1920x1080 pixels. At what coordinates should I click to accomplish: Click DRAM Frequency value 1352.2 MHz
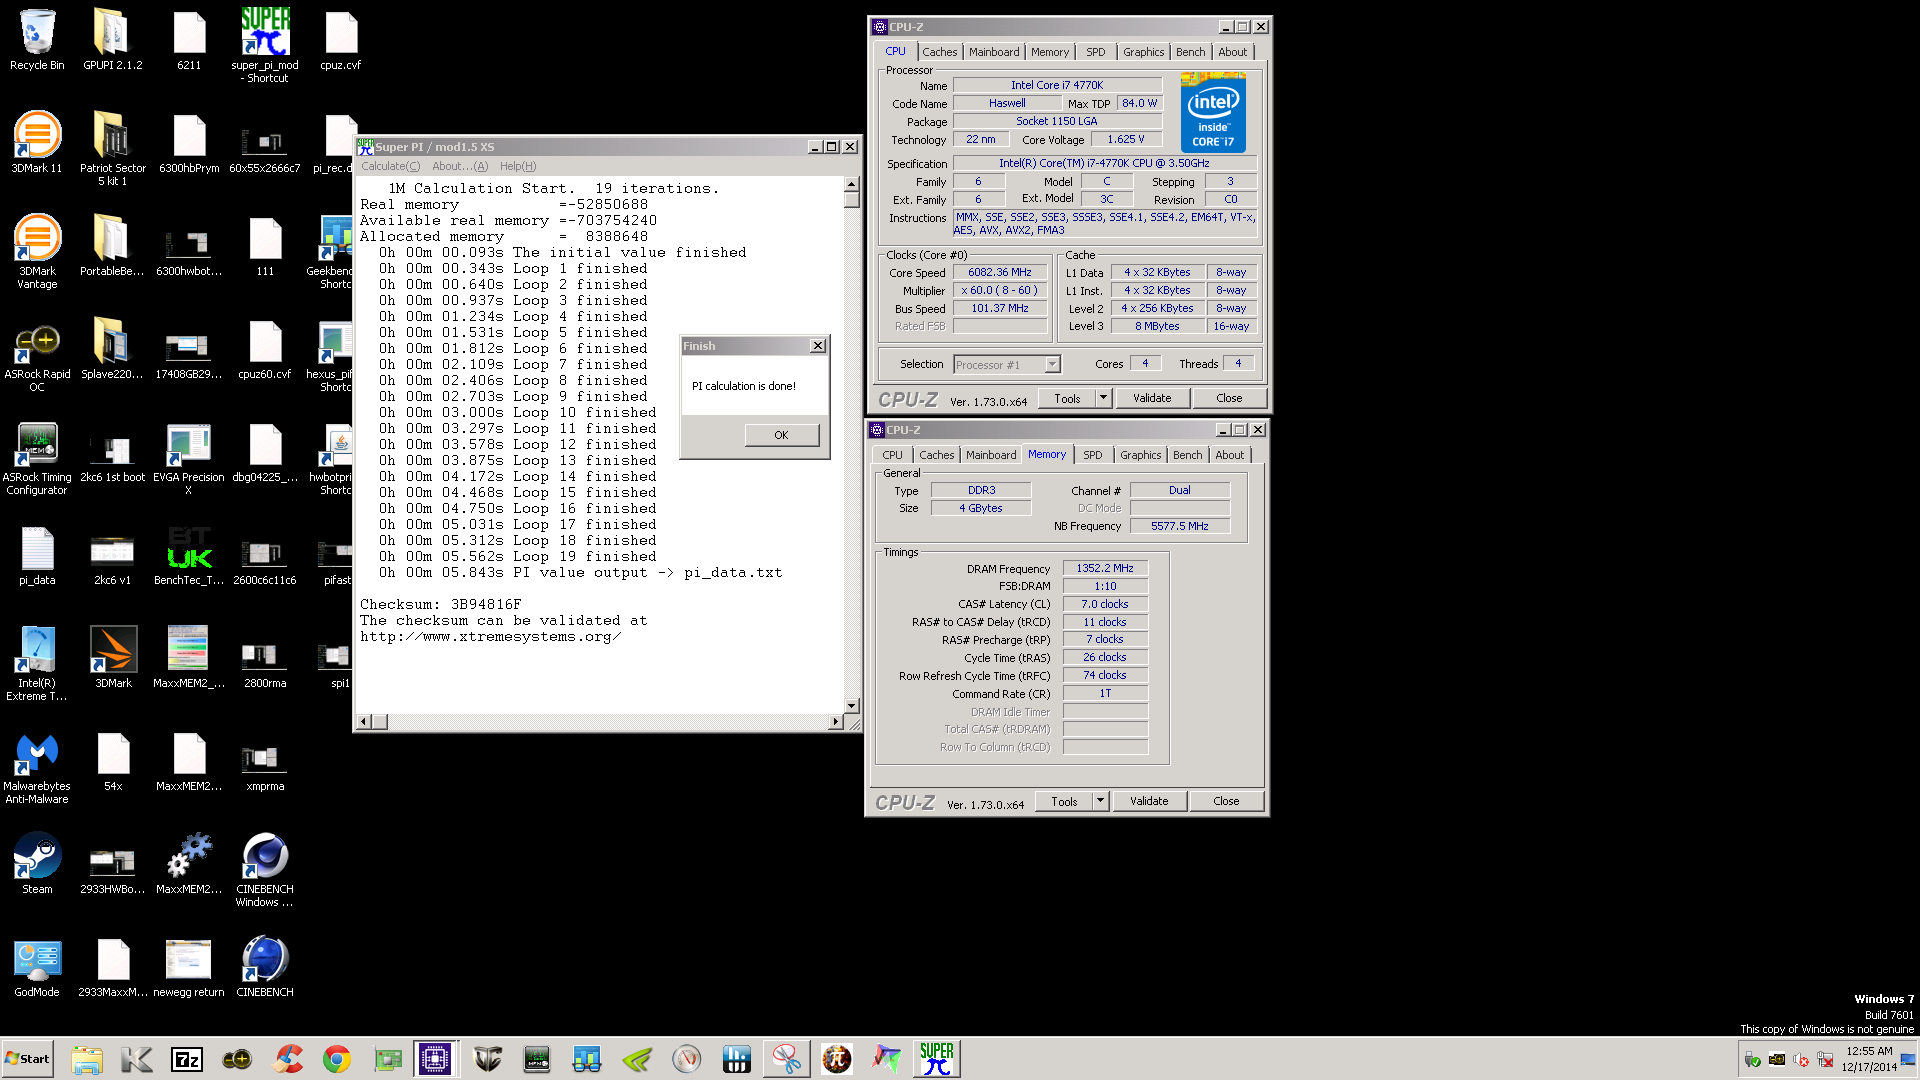point(1105,568)
